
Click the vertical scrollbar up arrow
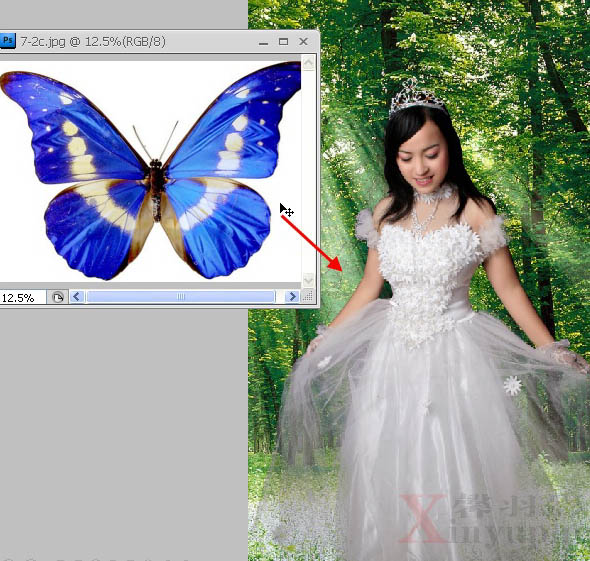click(309, 63)
